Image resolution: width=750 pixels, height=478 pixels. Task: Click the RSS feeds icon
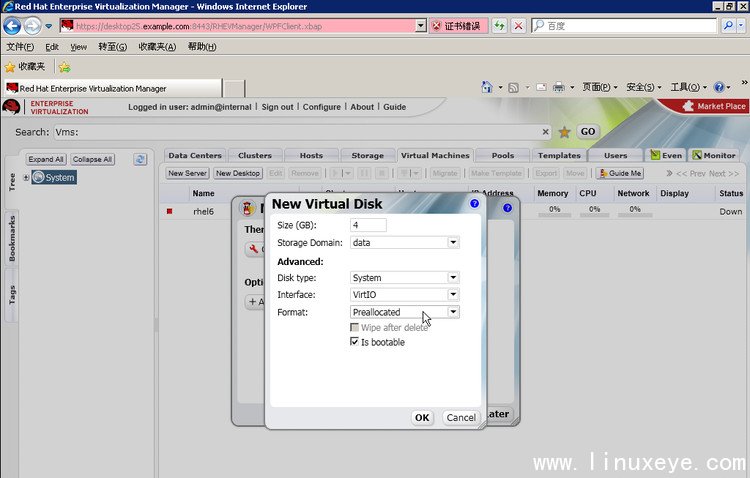coord(513,88)
